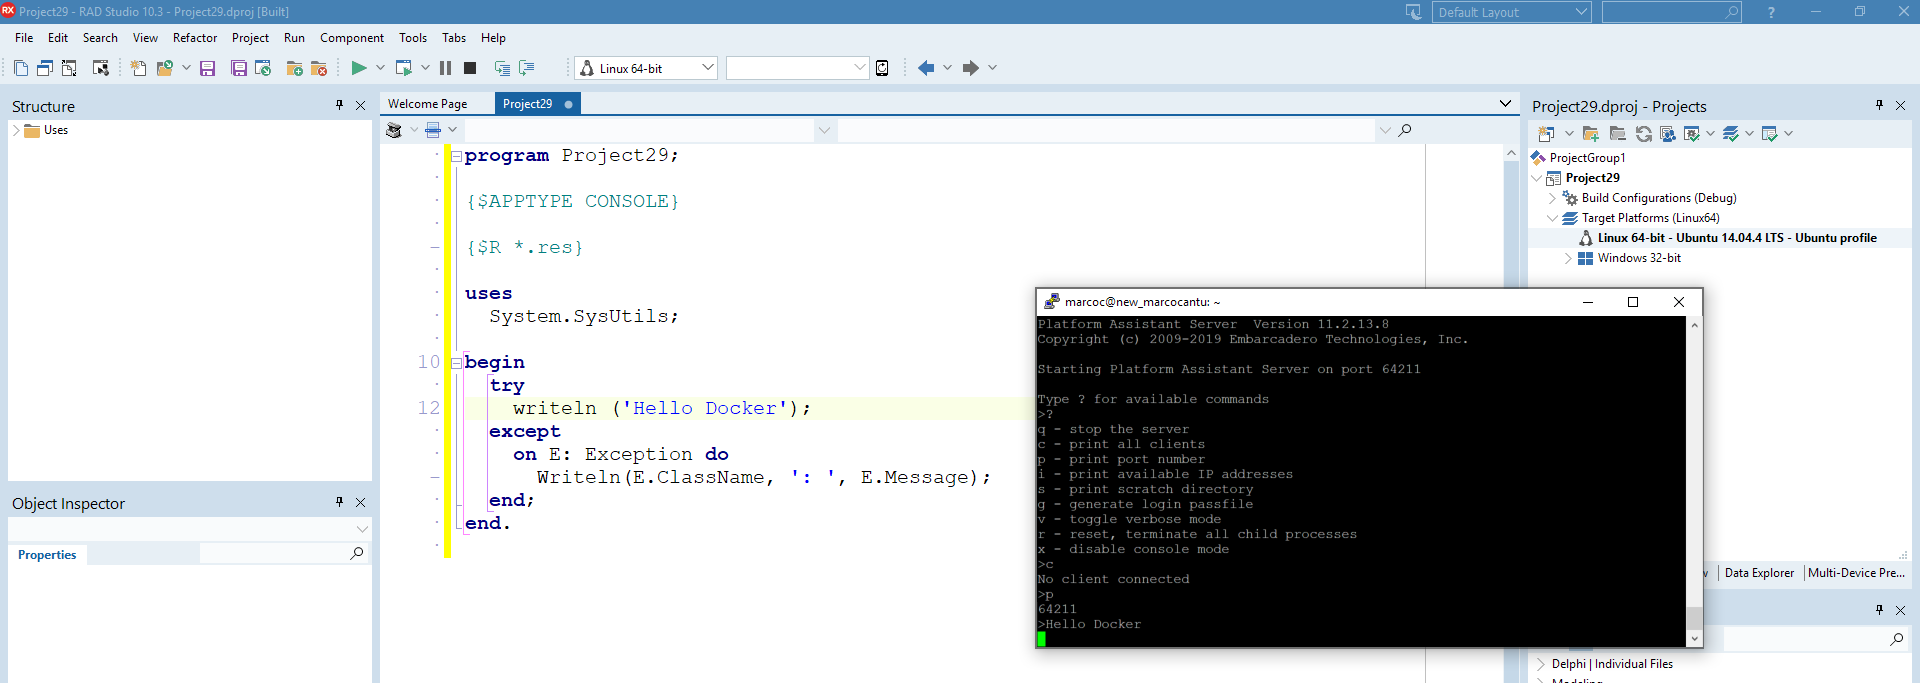Click the Save All toolbar icon
1920x683 pixels.
(239, 68)
